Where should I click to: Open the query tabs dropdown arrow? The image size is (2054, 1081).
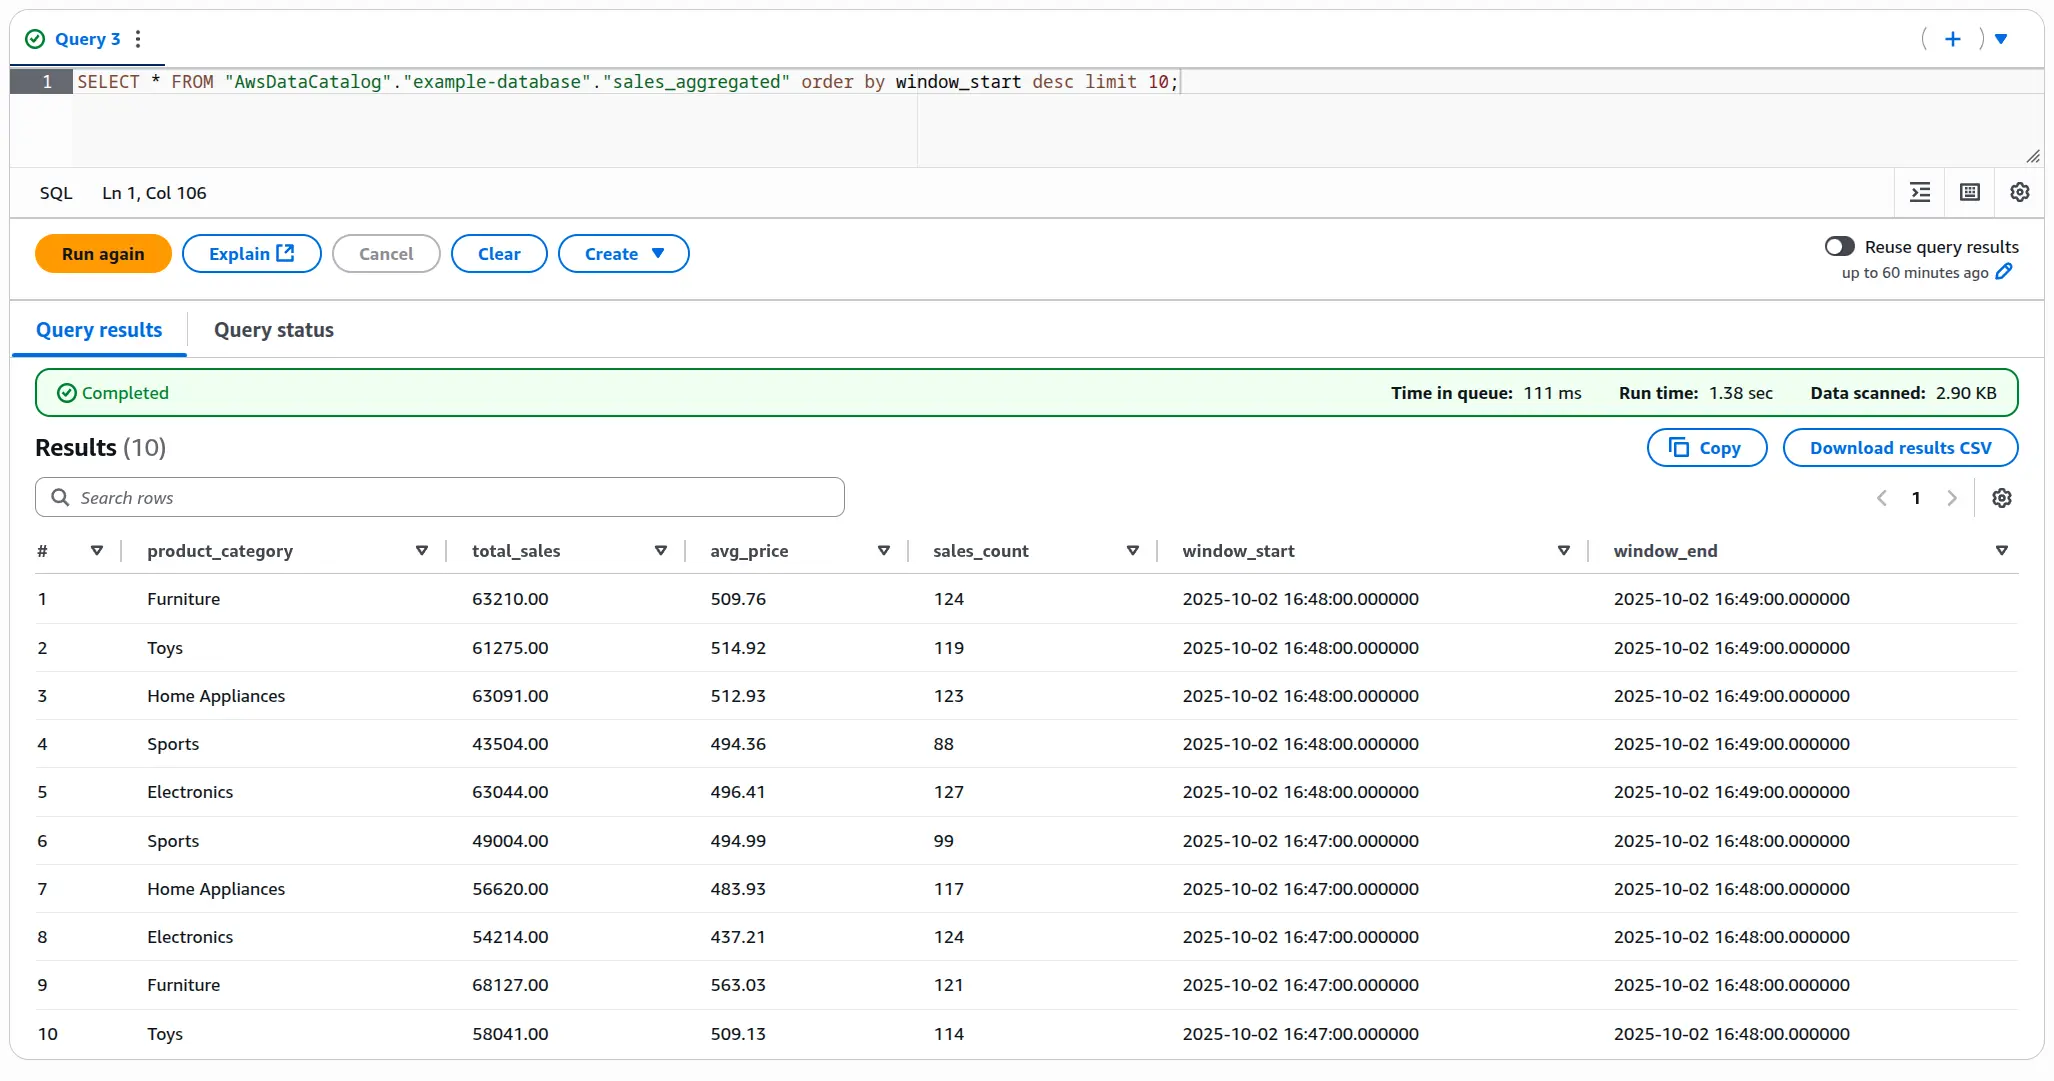[2001, 39]
